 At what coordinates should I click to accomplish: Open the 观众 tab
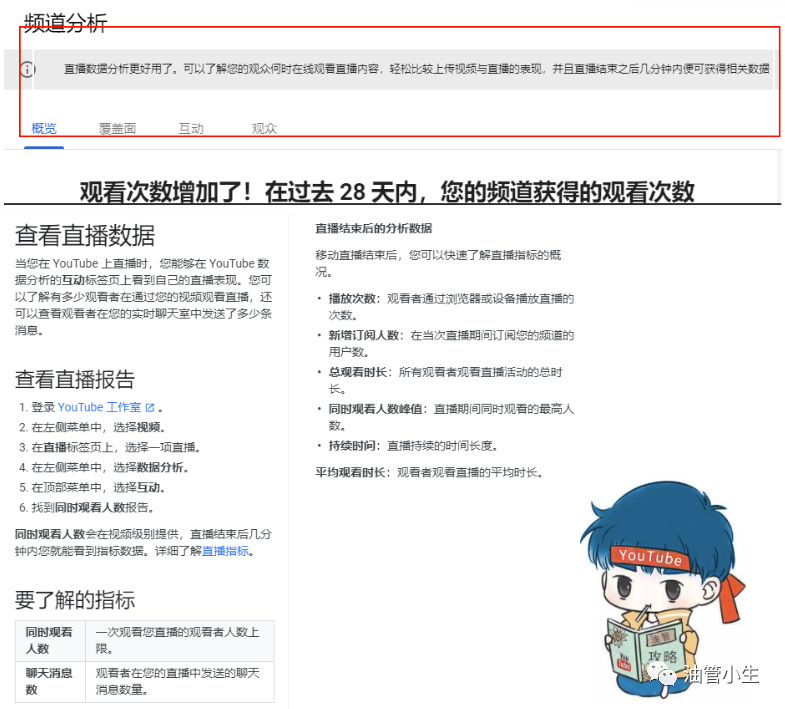(x=264, y=129)
